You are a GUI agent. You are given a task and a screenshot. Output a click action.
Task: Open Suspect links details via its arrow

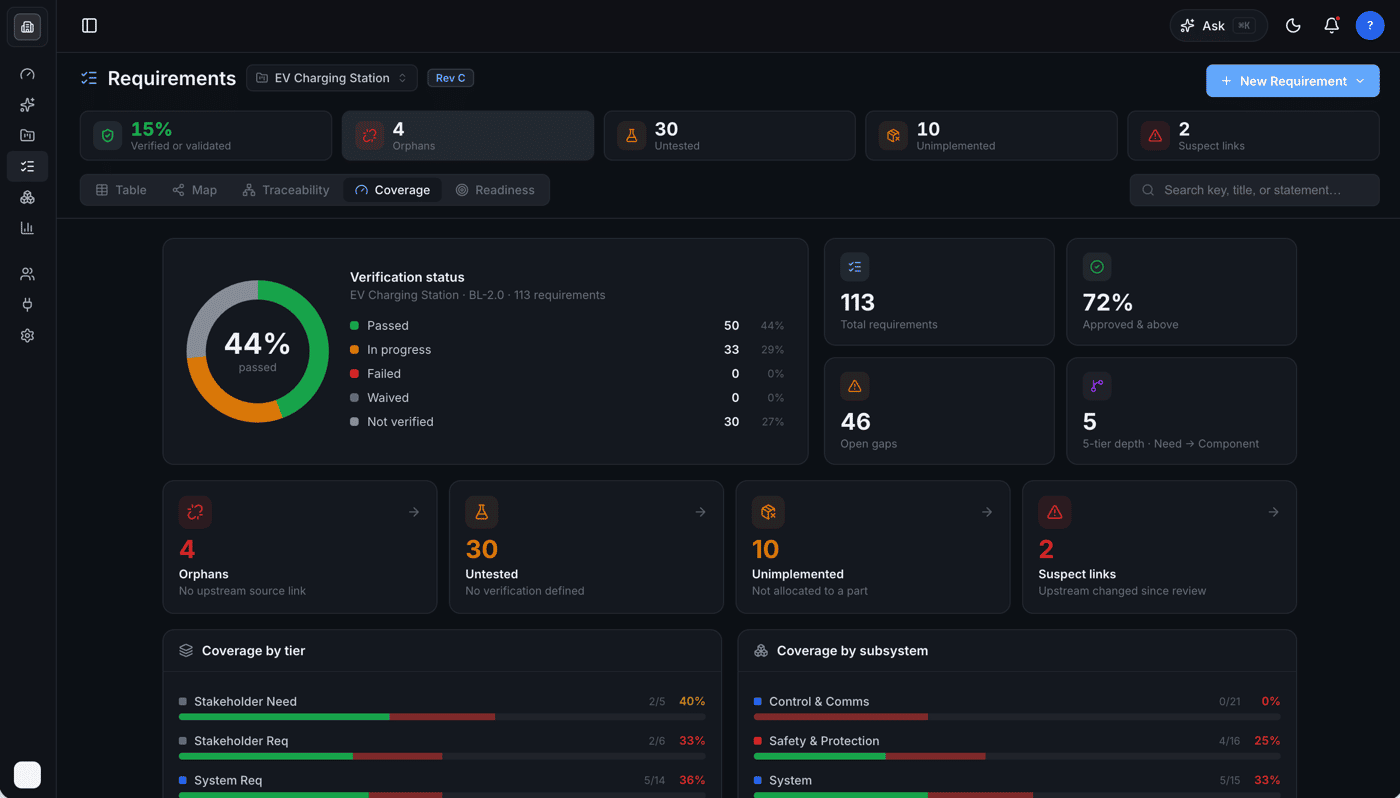click(x=1274, y=512)
